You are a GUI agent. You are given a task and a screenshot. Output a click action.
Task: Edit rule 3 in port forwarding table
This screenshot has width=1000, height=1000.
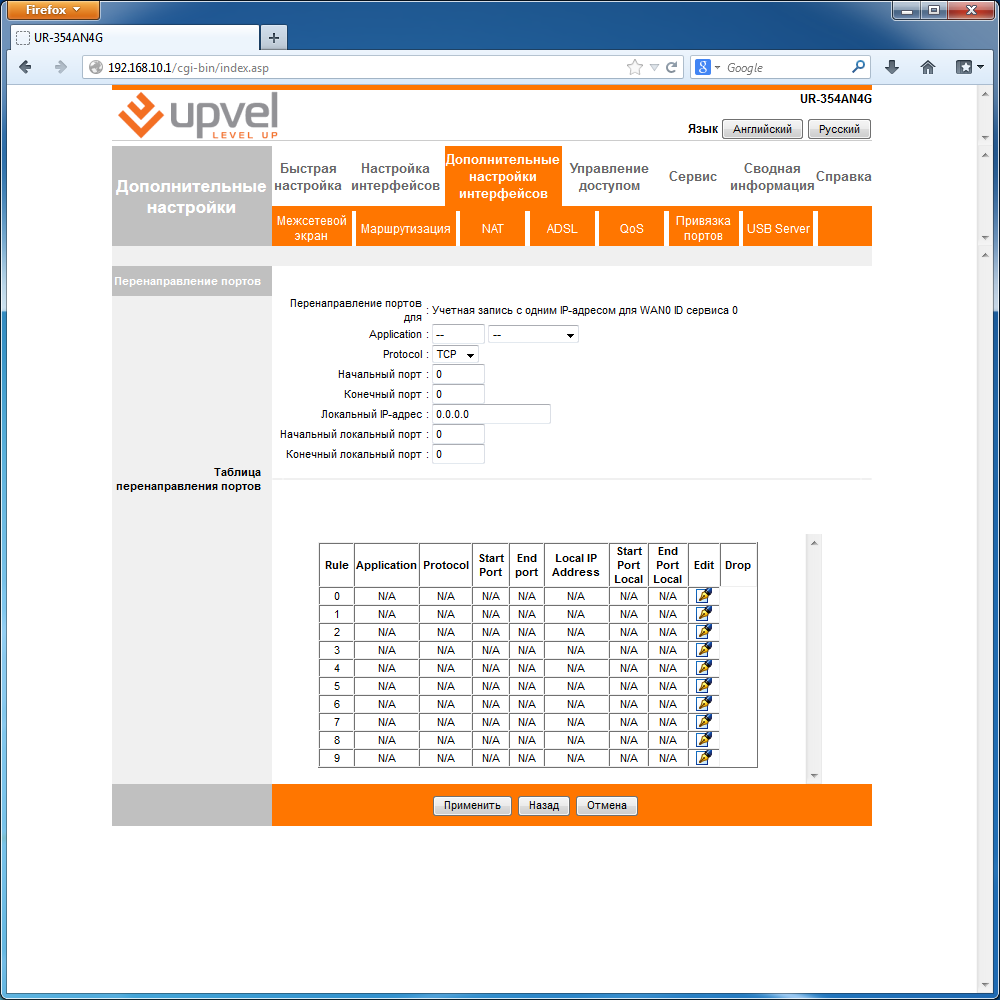tap(703, 649)
